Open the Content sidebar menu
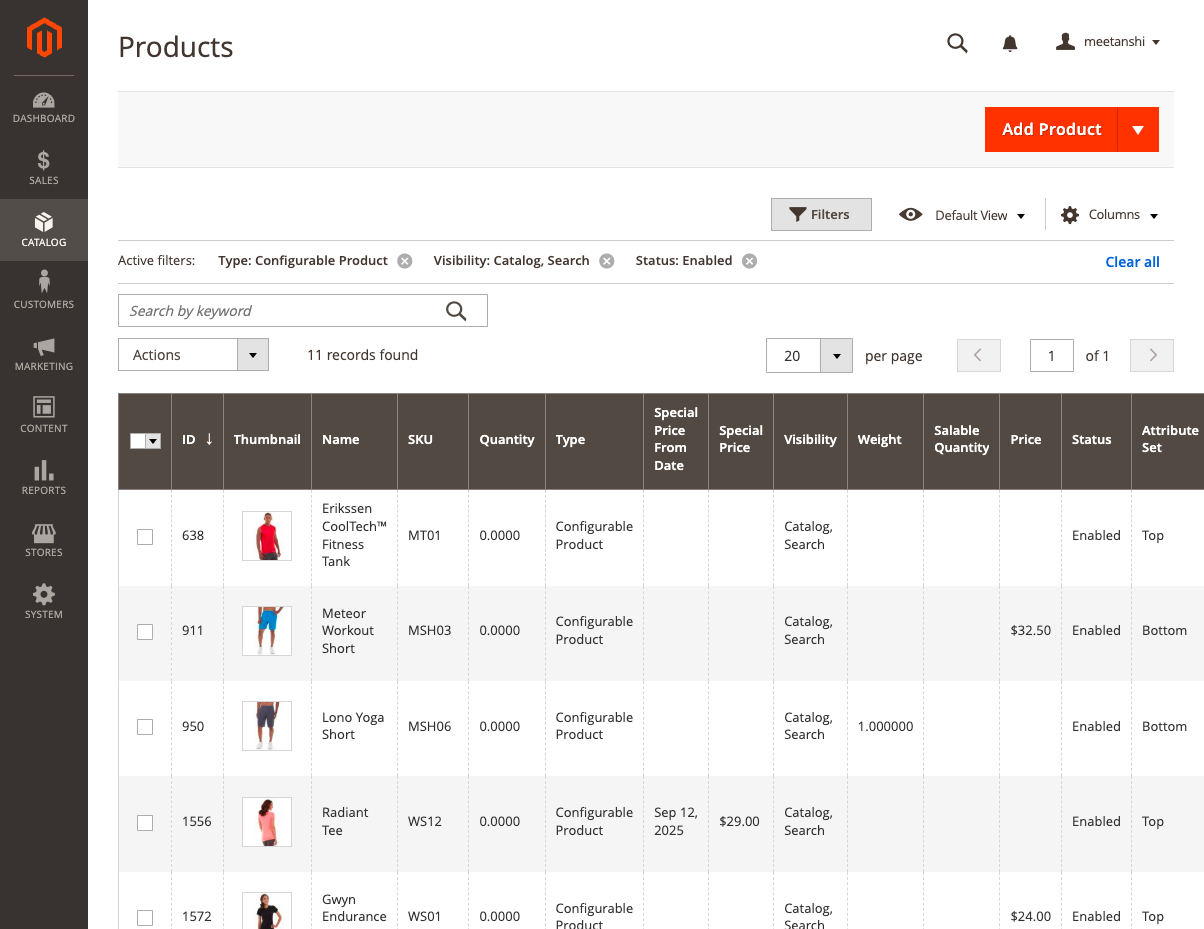The image size is (1204, 929). [44, 416]
